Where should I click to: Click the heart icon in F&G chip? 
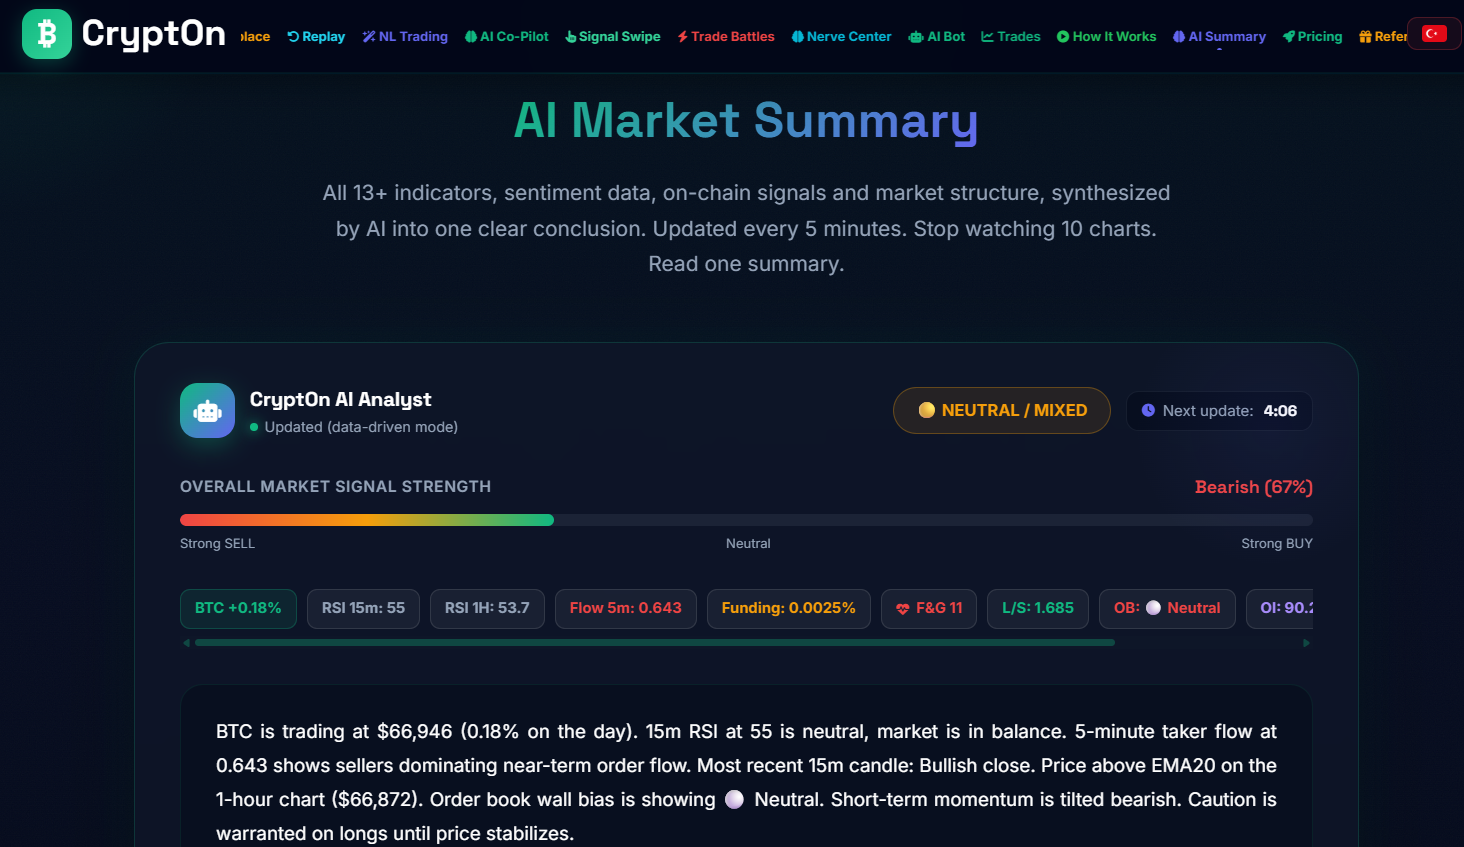[x=903, y=608]
